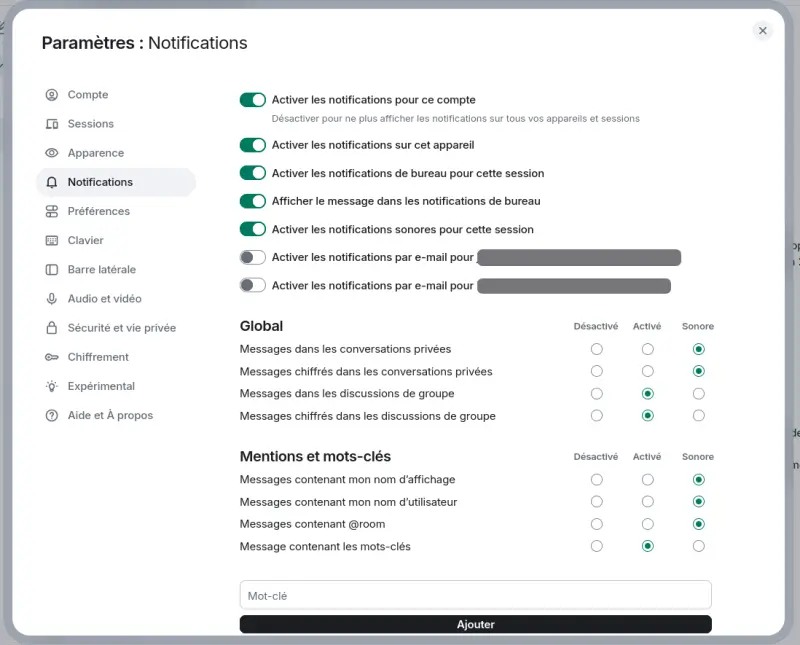This screenshot has width=800, height=645.
Task: Open the Compte settings section icon
Action: coord(51,95)
